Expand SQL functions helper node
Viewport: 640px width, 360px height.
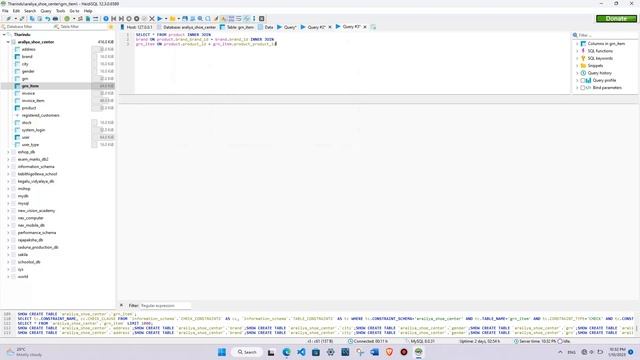[577, 51]
